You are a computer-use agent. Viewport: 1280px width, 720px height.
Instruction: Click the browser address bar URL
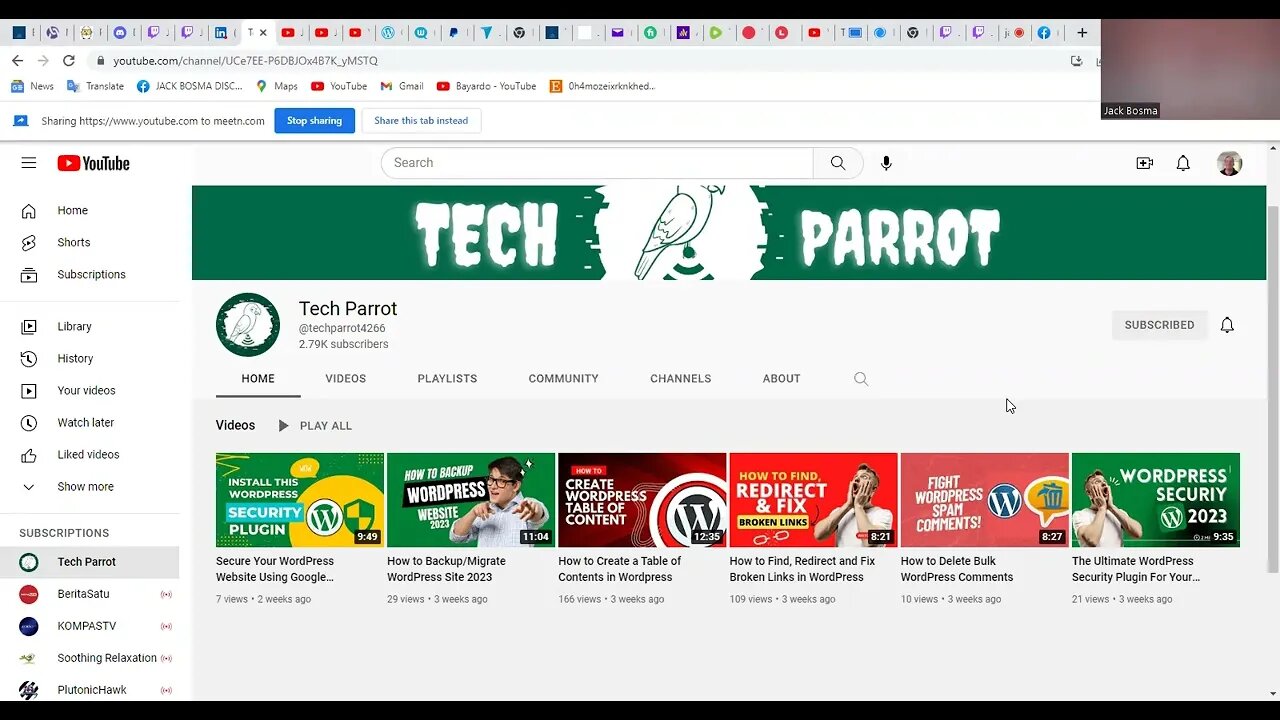(x=245, y=61)
